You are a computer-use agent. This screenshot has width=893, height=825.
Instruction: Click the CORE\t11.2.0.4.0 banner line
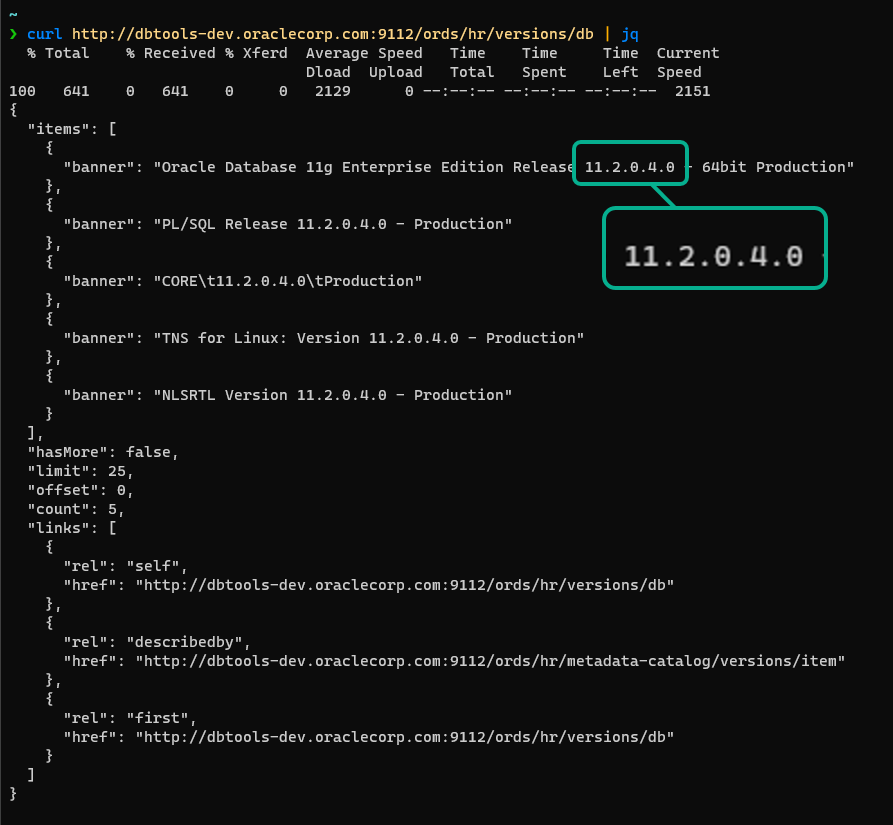point(243,281)
